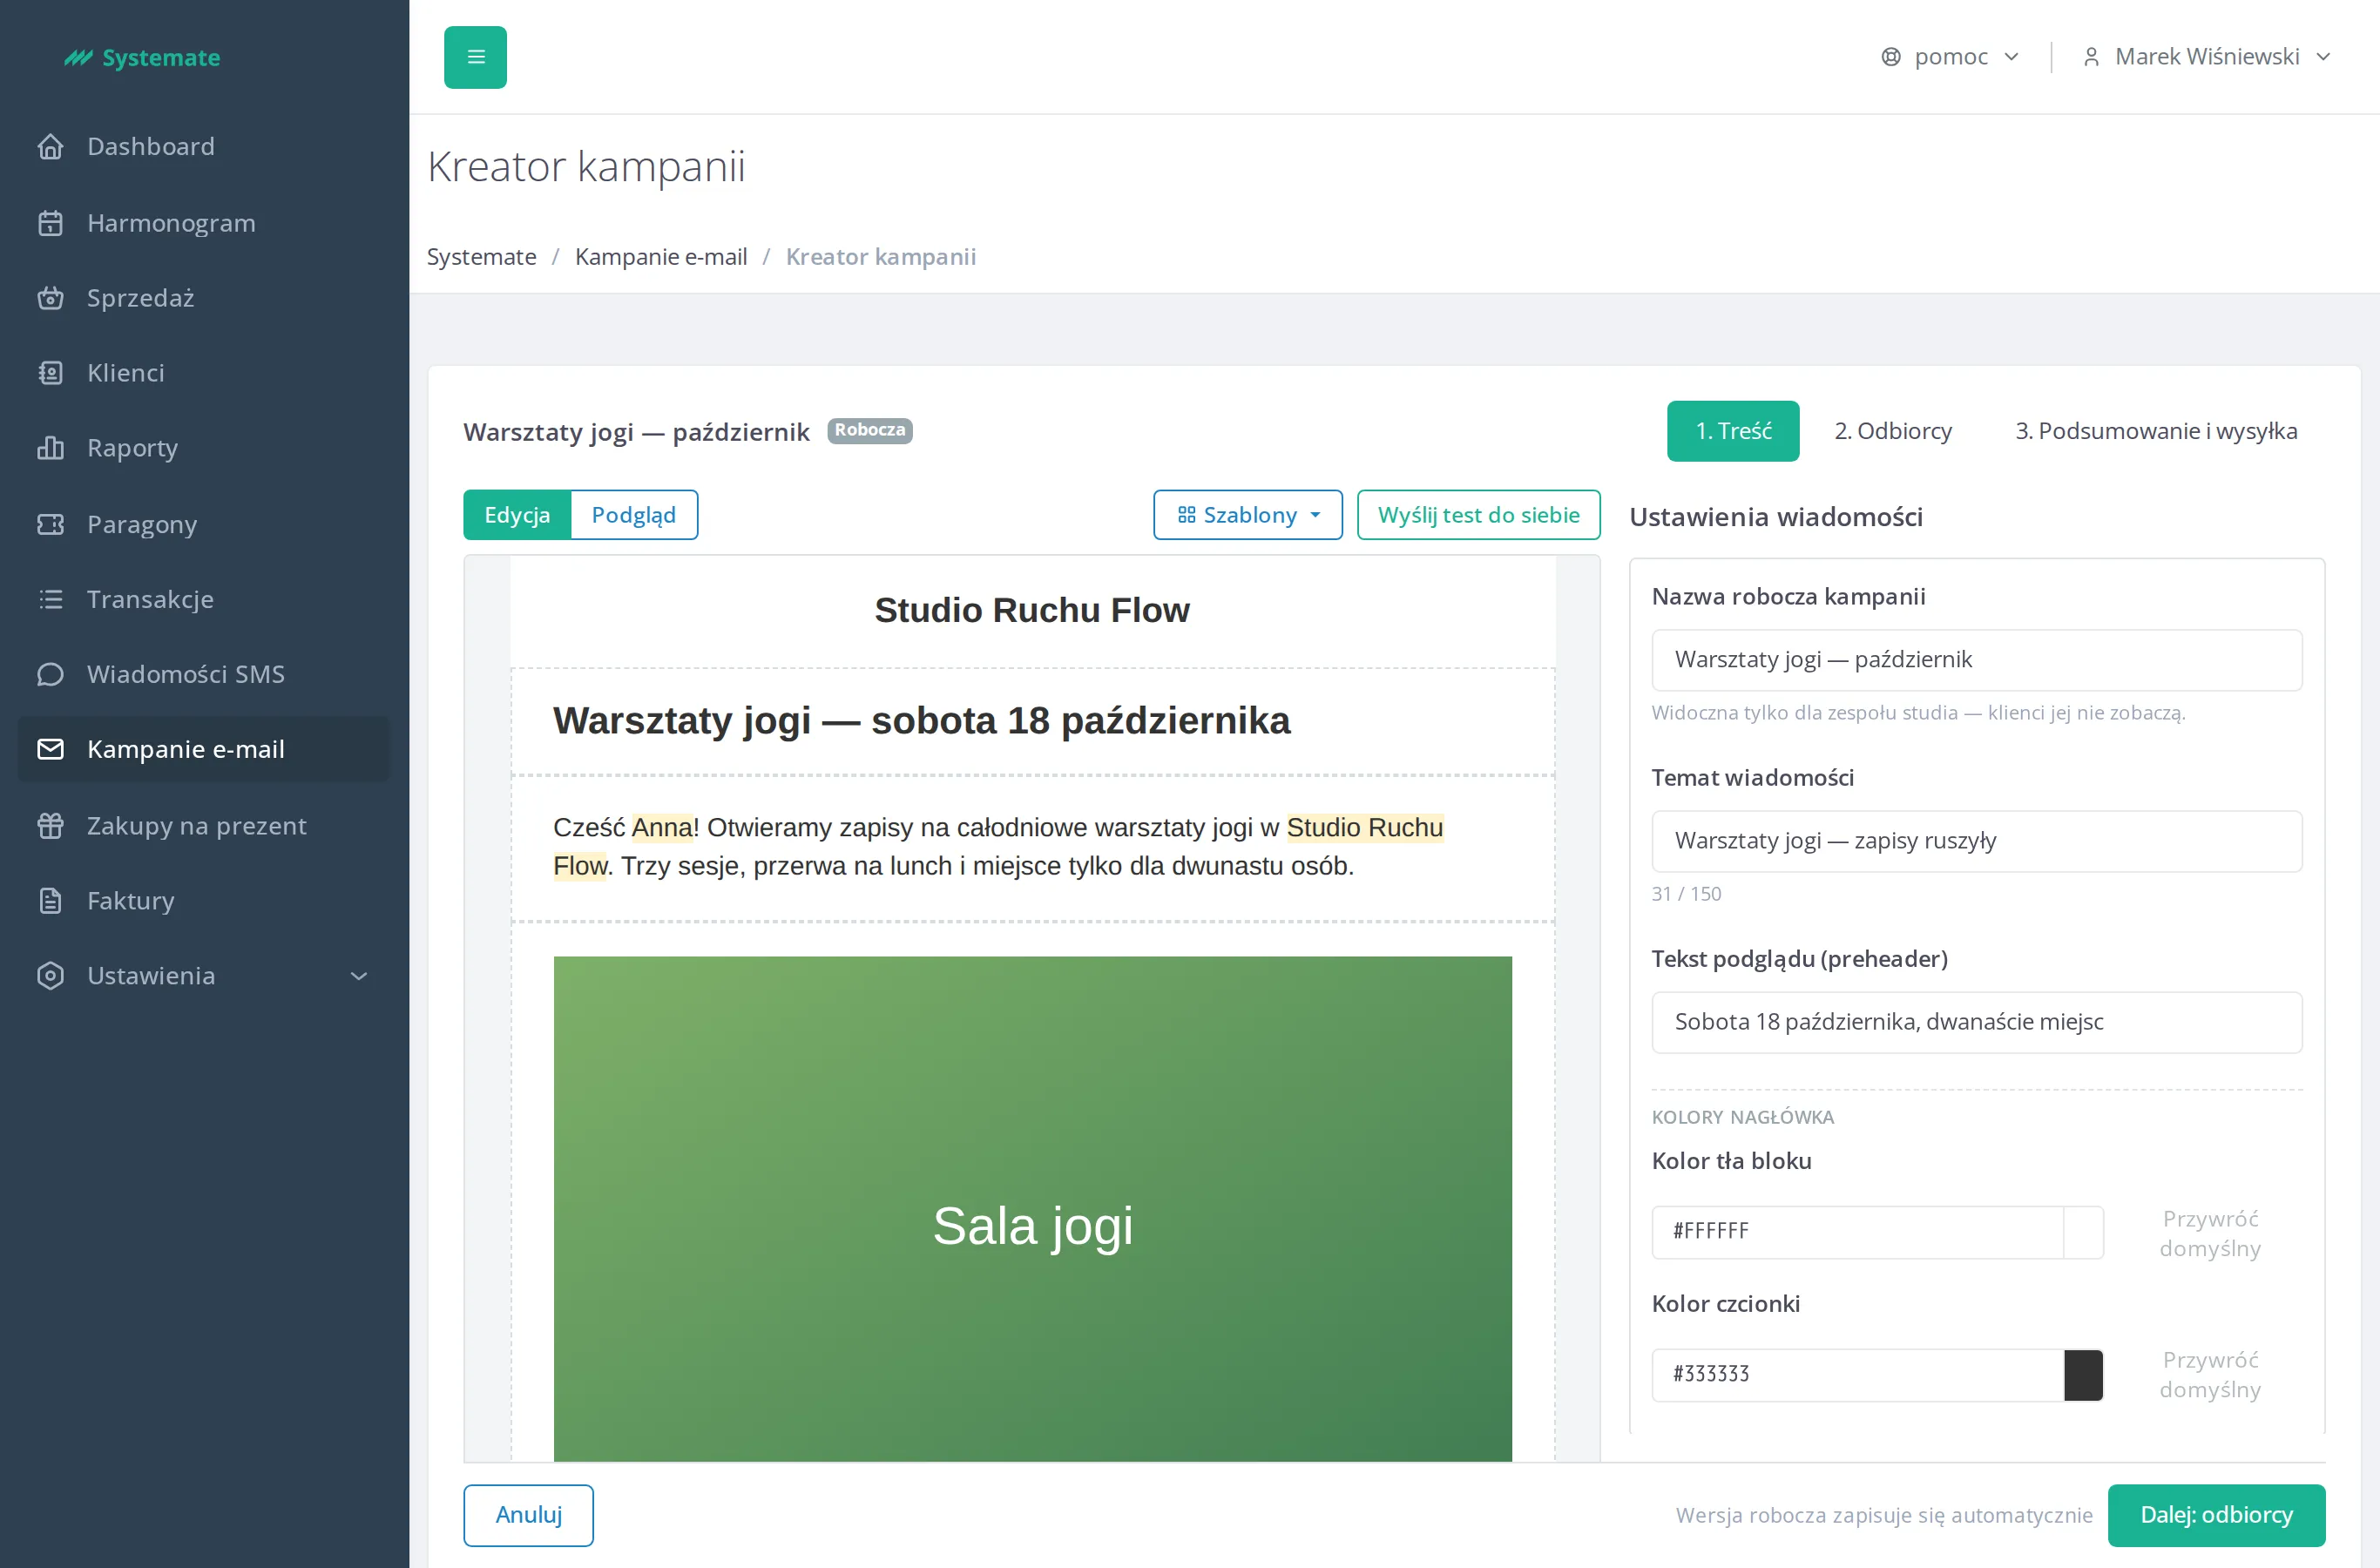This screenshot has height=1568, width=2380.
Task: Click the Zakupy na prezent gift icon
Action: (x=50, y=825)
